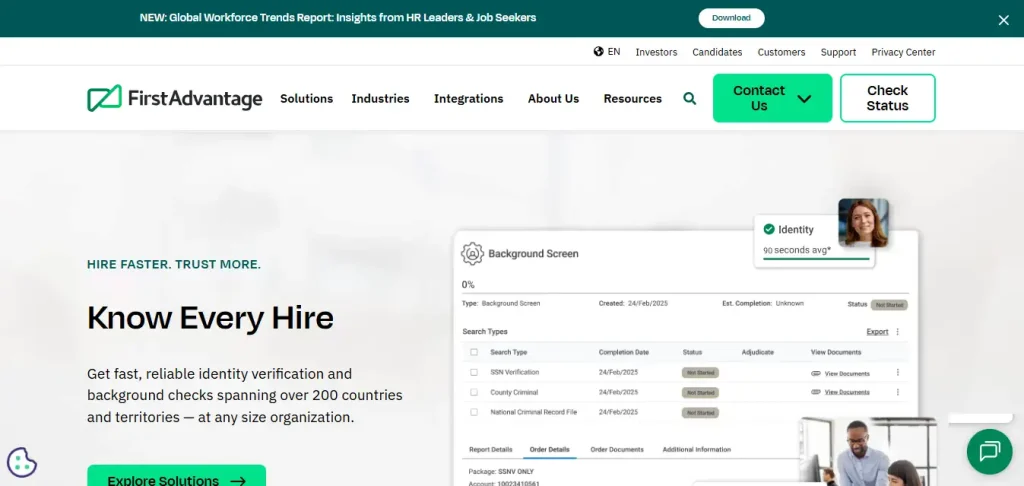Click the 'Package: SSNV ONLY' text
This screenshot has width=1024, height=486.
499,471
